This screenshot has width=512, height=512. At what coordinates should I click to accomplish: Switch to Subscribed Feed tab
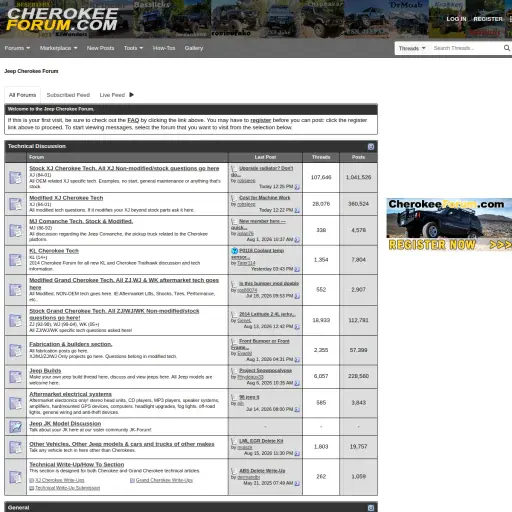click(68, 95)
